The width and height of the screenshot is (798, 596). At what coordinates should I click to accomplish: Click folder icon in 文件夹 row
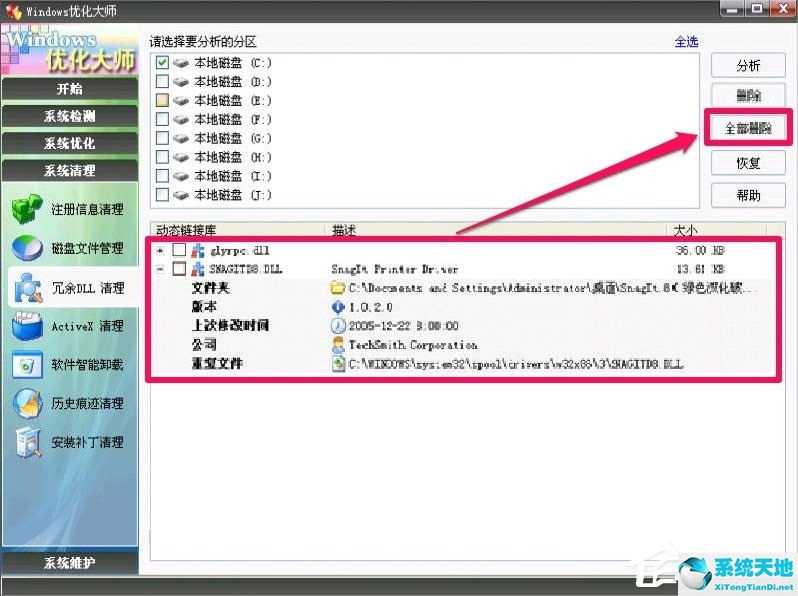338,288
